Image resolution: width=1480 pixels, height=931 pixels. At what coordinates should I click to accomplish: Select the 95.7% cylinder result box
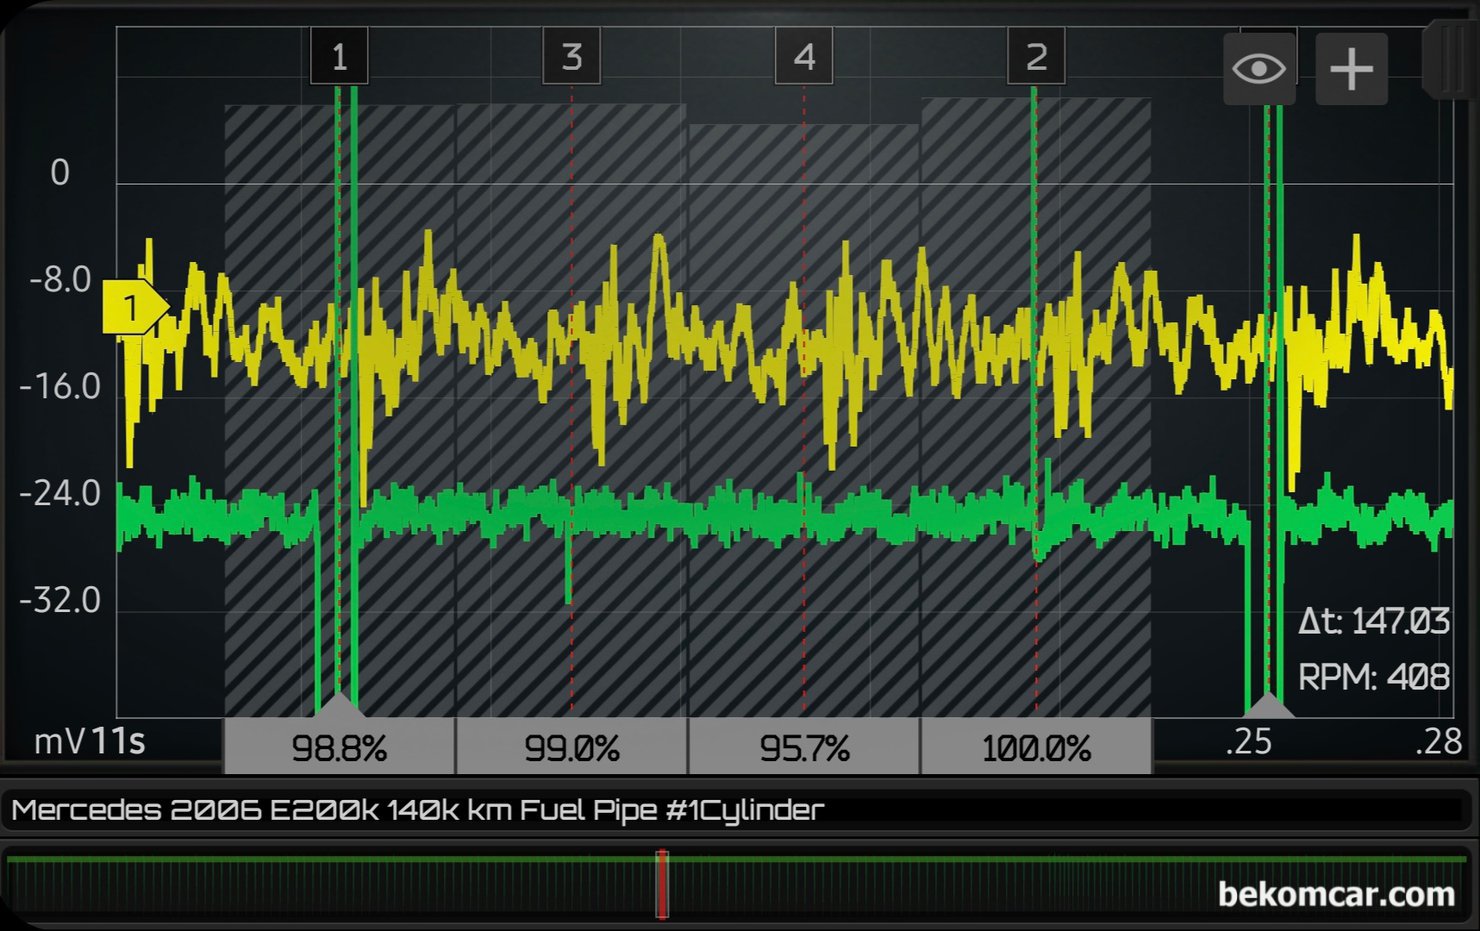[804, 747]
